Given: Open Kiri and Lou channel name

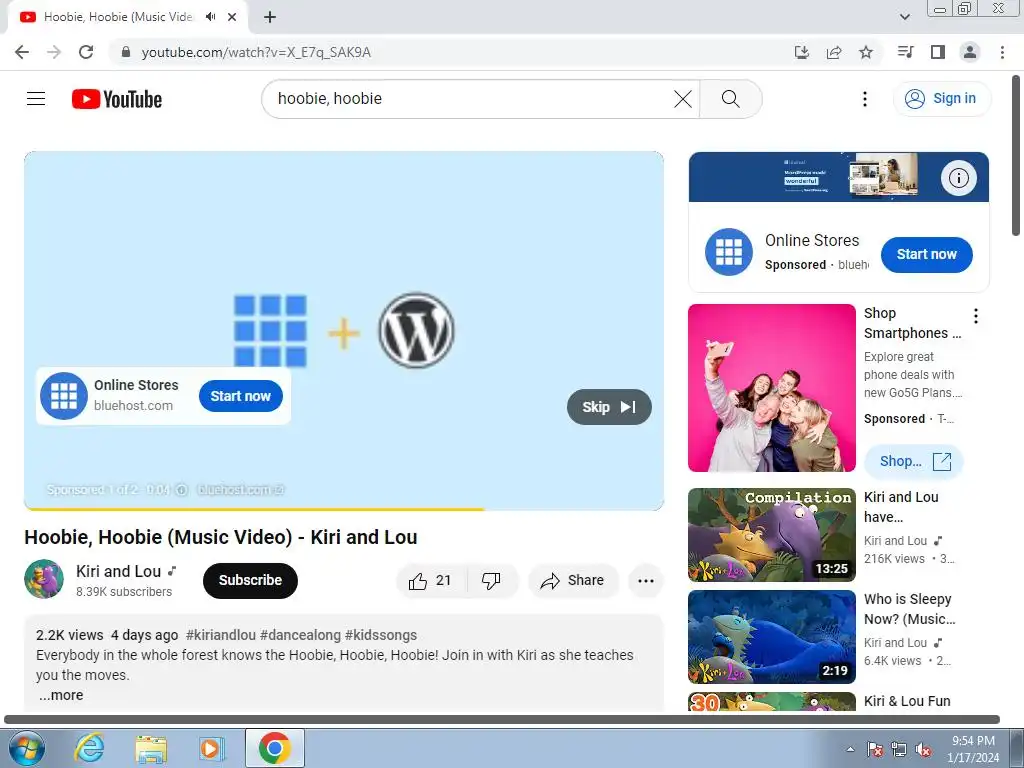Looking at the screenshot, I should click(x=118, y=571).
